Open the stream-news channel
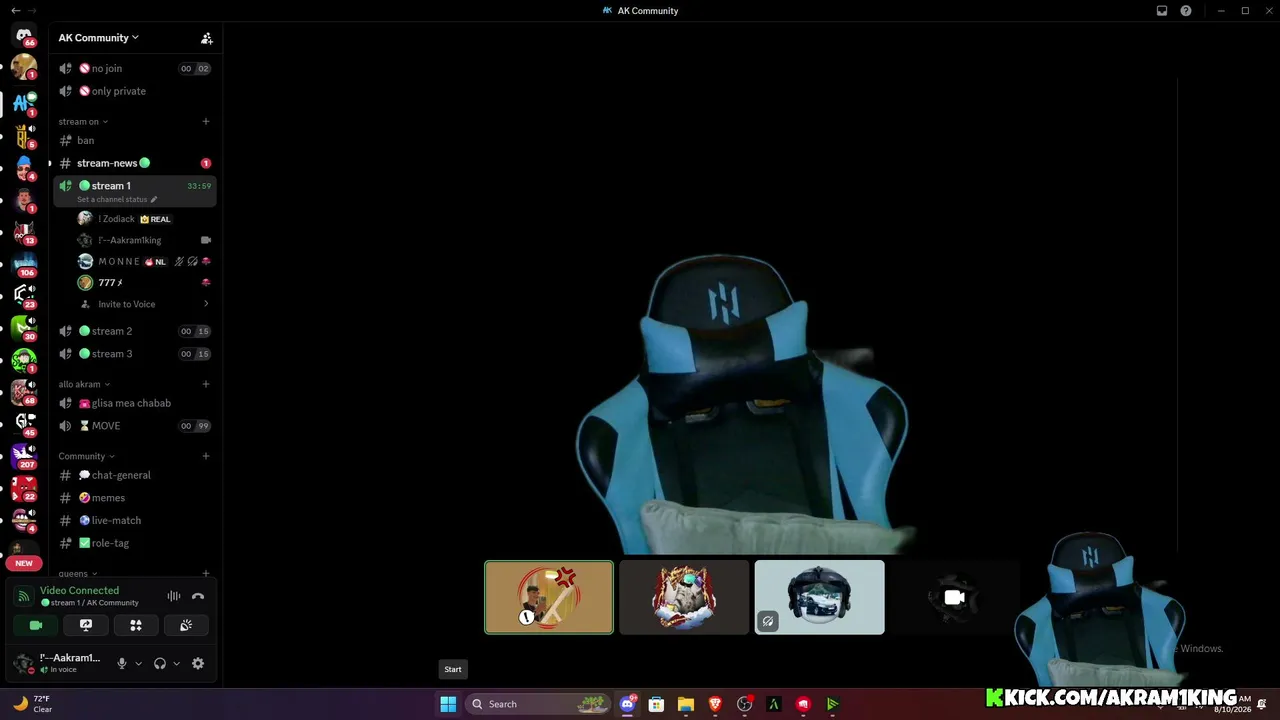Viewport: 1280px width, 720px height. [135, 163]
